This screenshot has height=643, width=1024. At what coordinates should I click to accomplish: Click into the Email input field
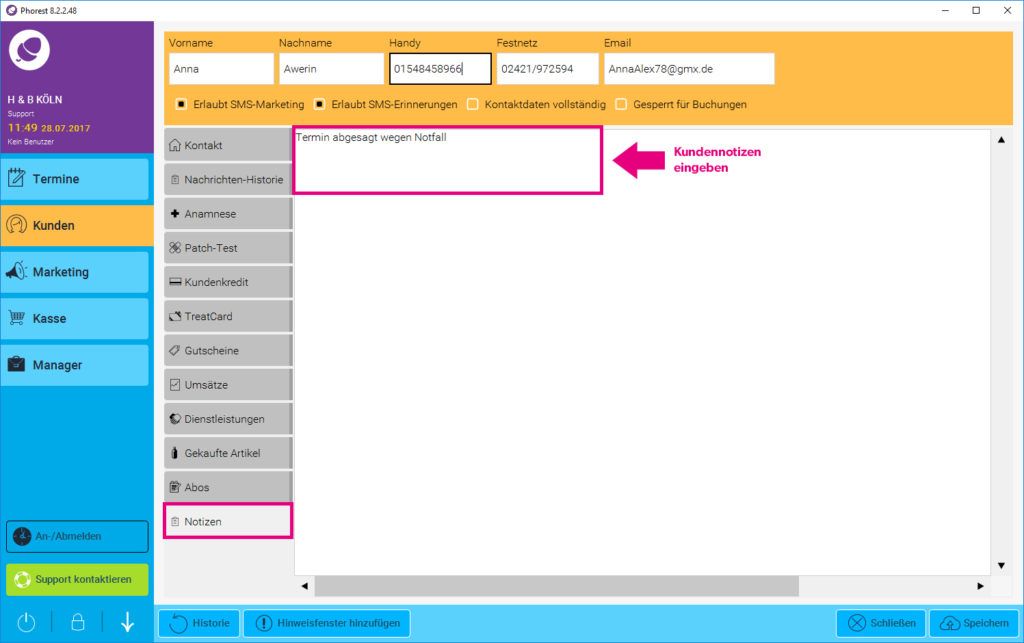click(688, 69)
